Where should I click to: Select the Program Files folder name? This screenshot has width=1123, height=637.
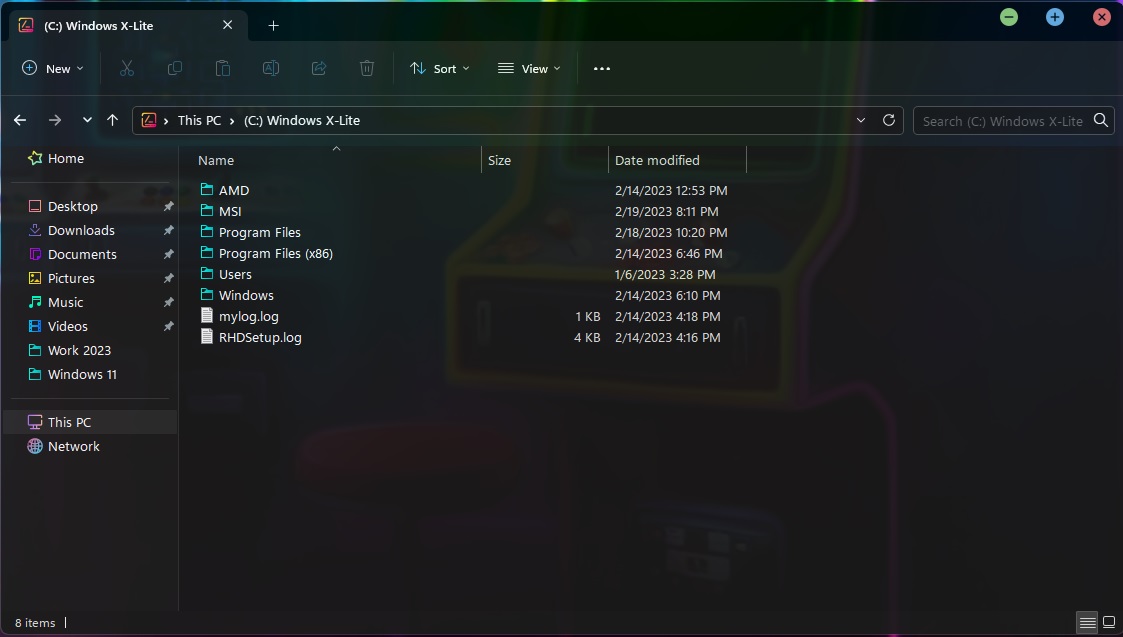tap(259, 232)
